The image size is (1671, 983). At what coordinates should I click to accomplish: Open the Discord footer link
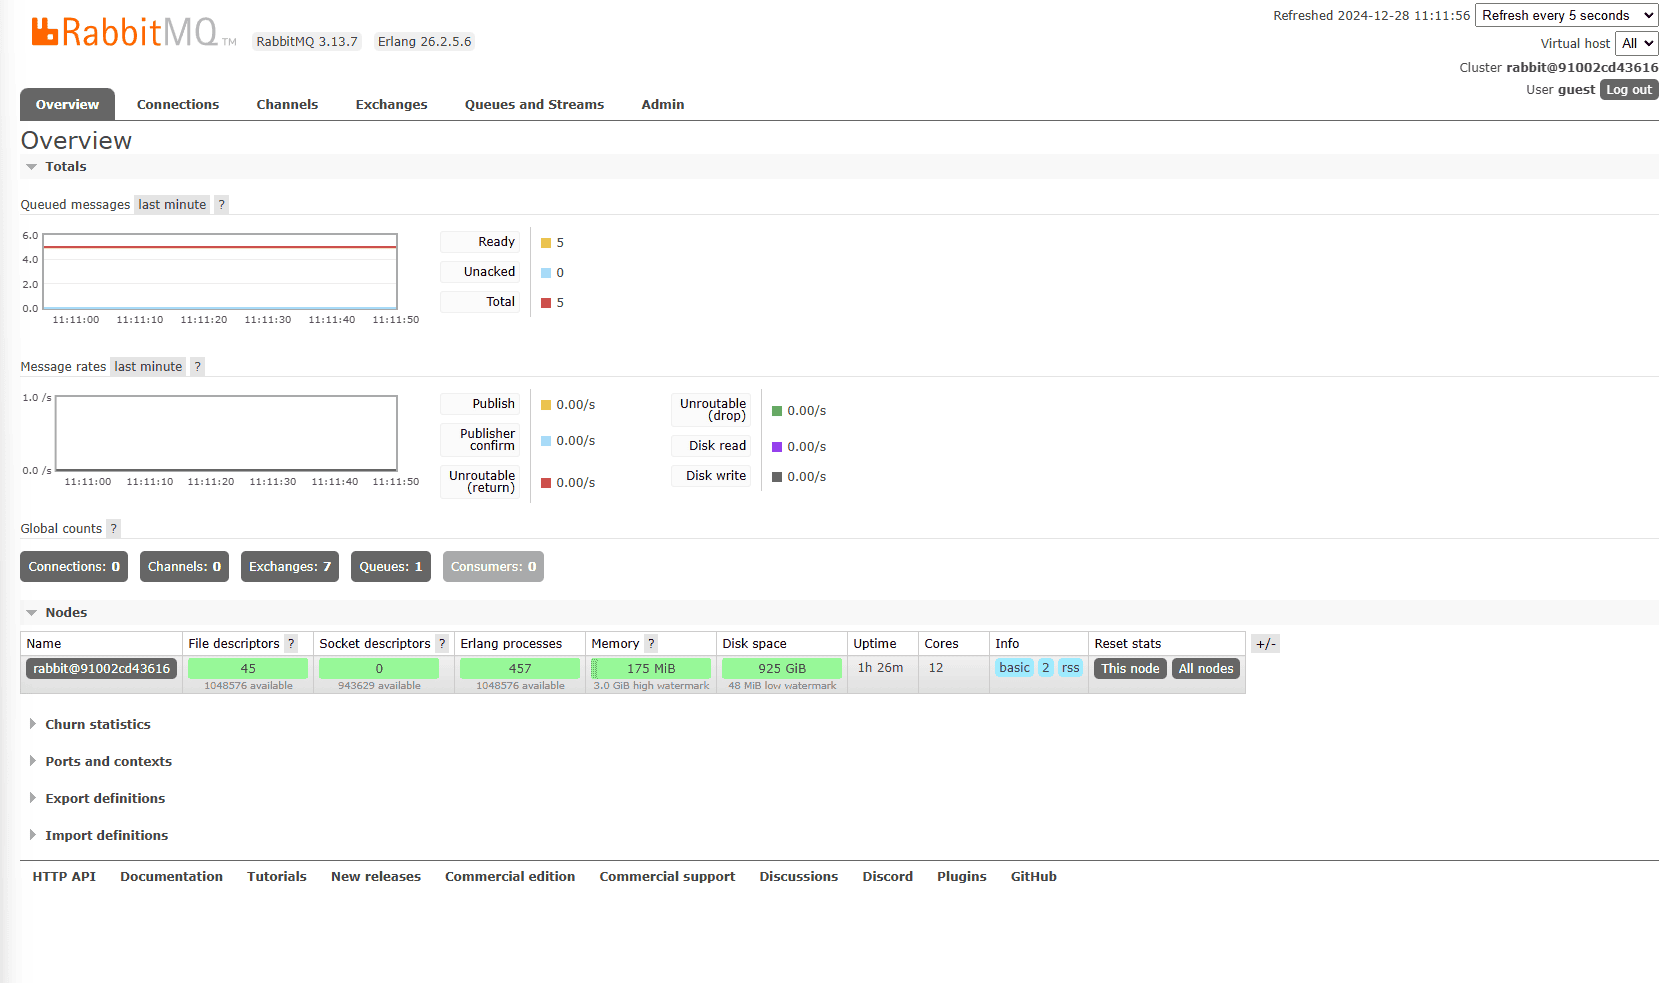[888, 876]
